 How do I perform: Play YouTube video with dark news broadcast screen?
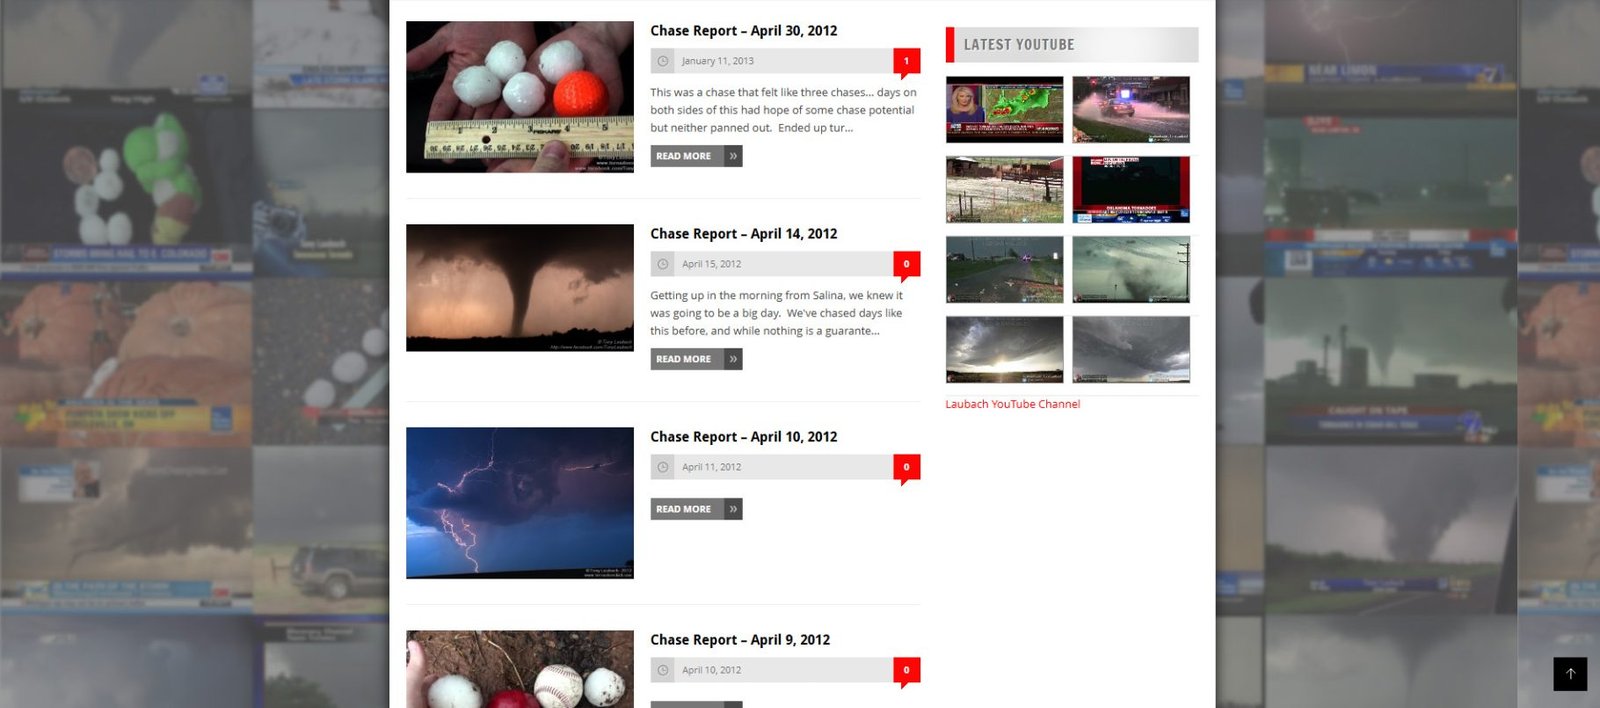click(1131, 190)
